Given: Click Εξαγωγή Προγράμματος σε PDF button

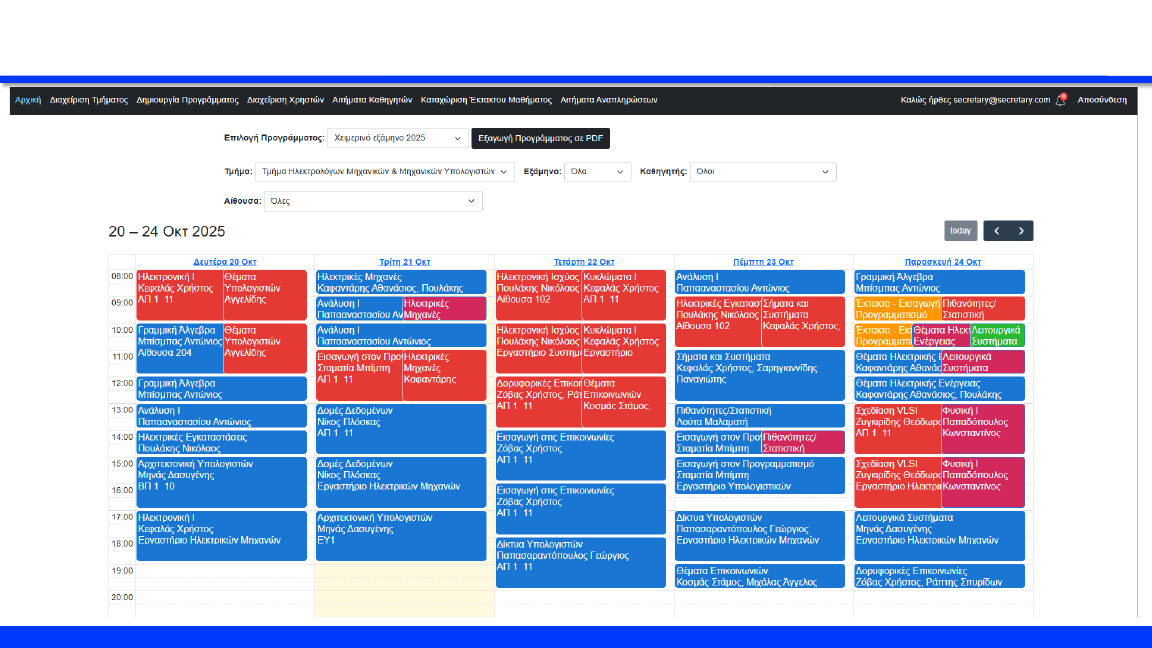Looking at the screenshot, I should [x=540, y=138].
